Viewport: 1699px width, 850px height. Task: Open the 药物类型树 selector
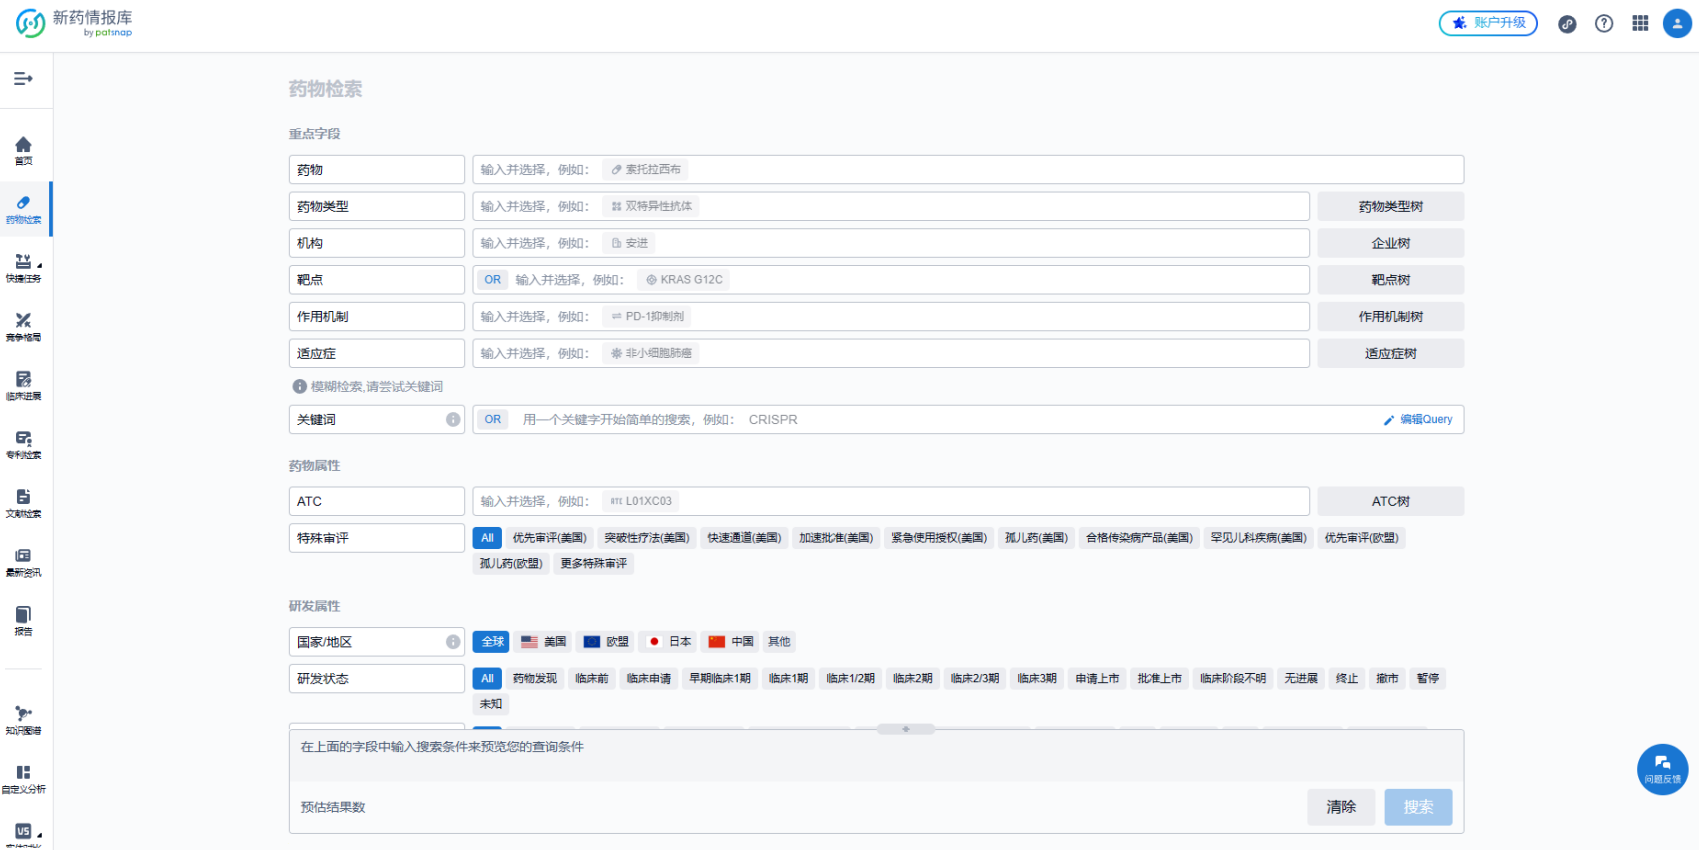1390,207
